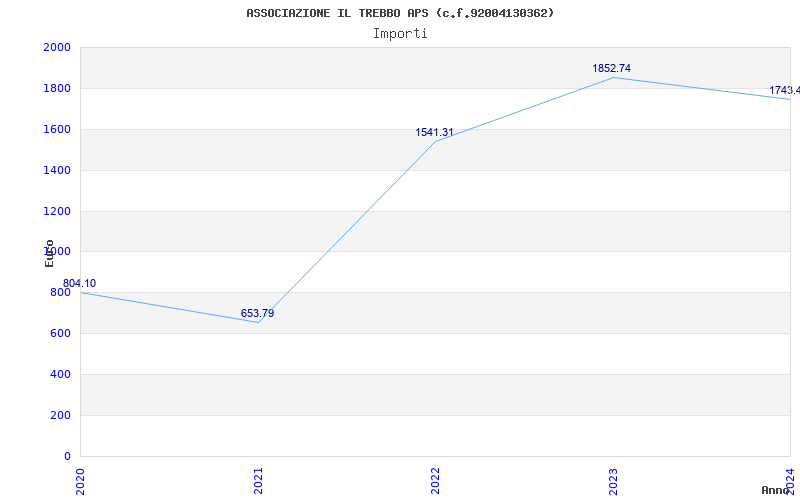Viewport: 800px width, 500px height.
Task: Click the Euro y-axis title
Action: tap(49, 253)
